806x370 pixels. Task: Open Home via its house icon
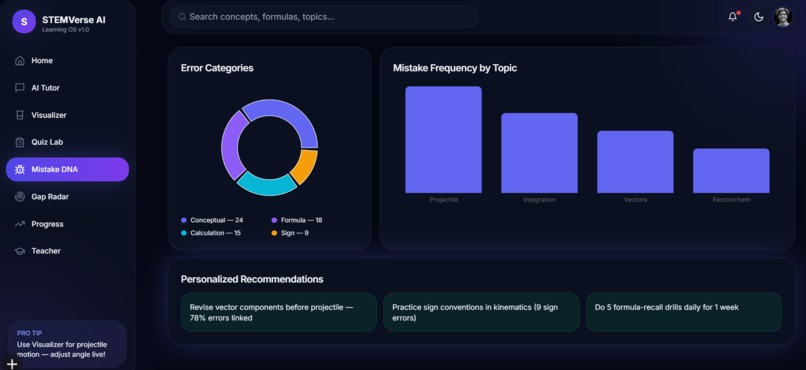tap(20, 61)
